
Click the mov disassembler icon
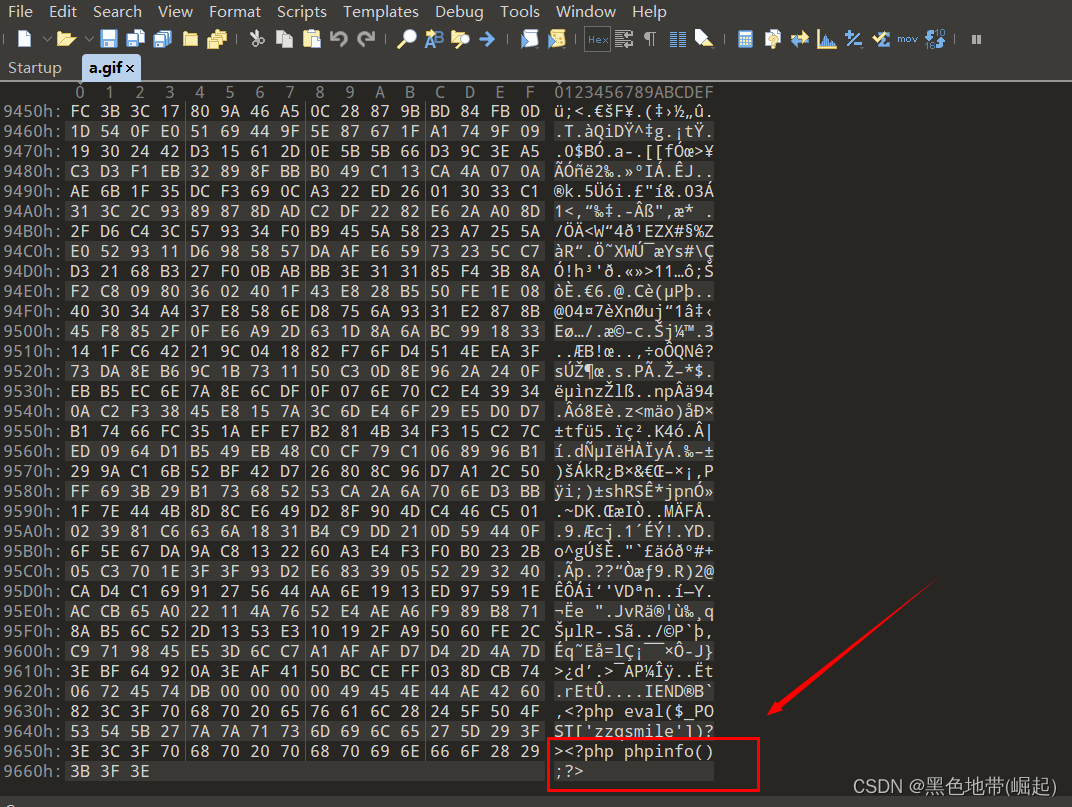tap(907, 39)
